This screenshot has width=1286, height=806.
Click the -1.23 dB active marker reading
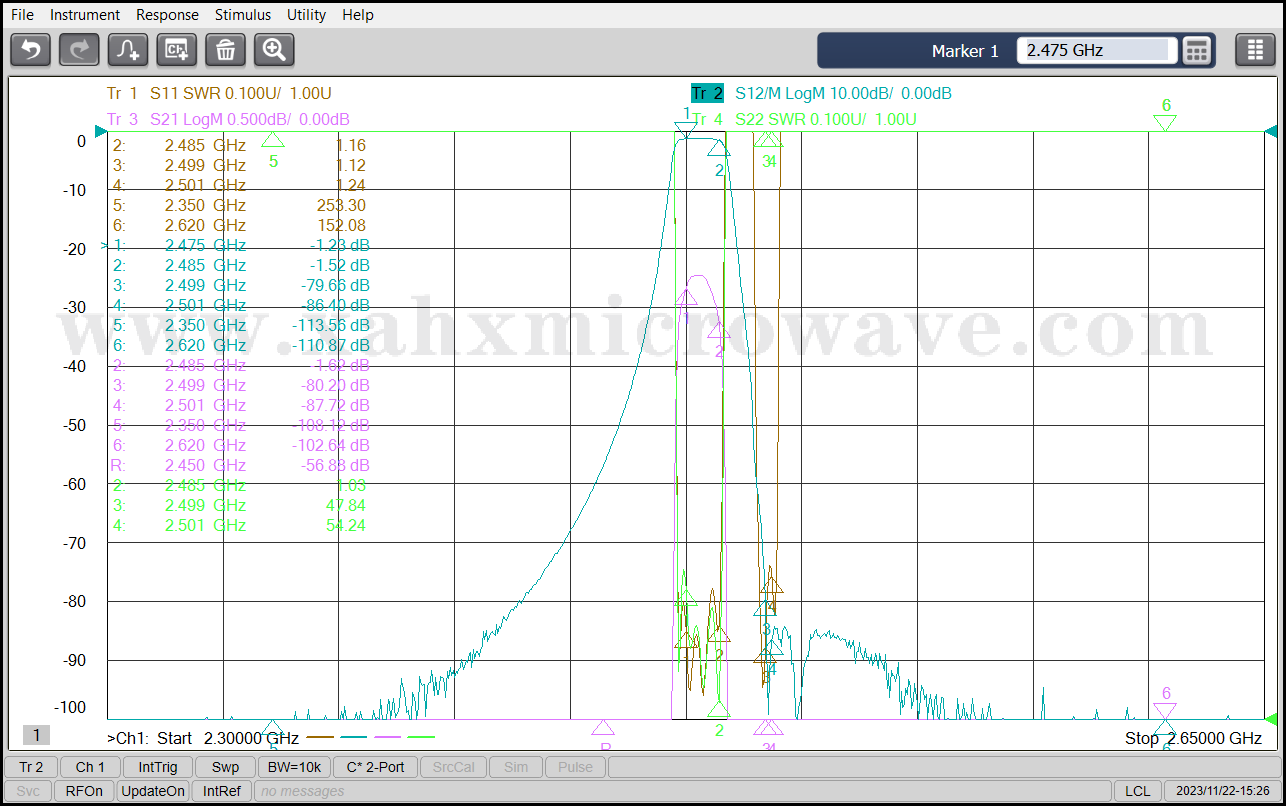click(x=340, y=245)
